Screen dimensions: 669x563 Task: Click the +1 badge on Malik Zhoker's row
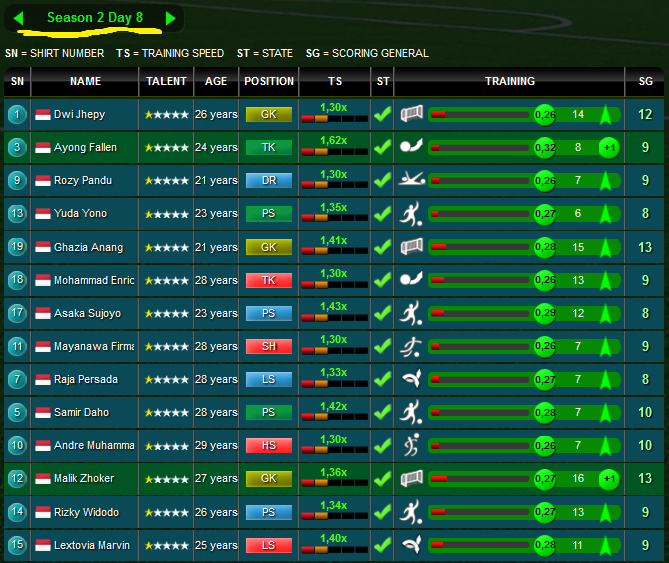click(x=608, y=479)
